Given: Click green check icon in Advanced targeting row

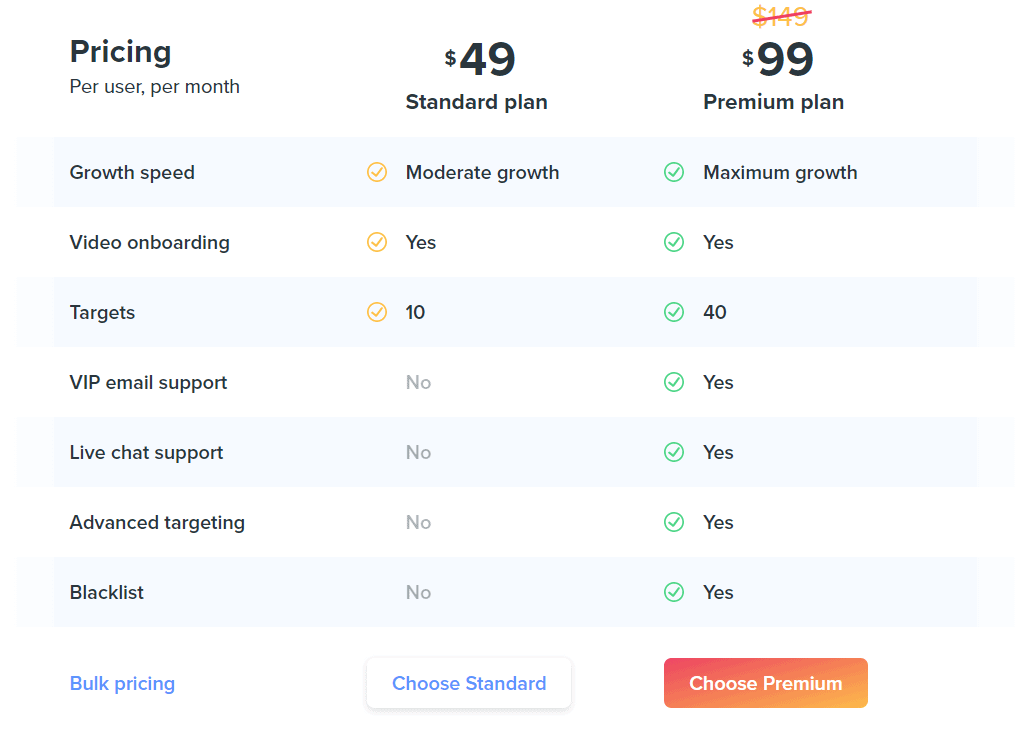Looking at the screenshot, I should point(674,522).
